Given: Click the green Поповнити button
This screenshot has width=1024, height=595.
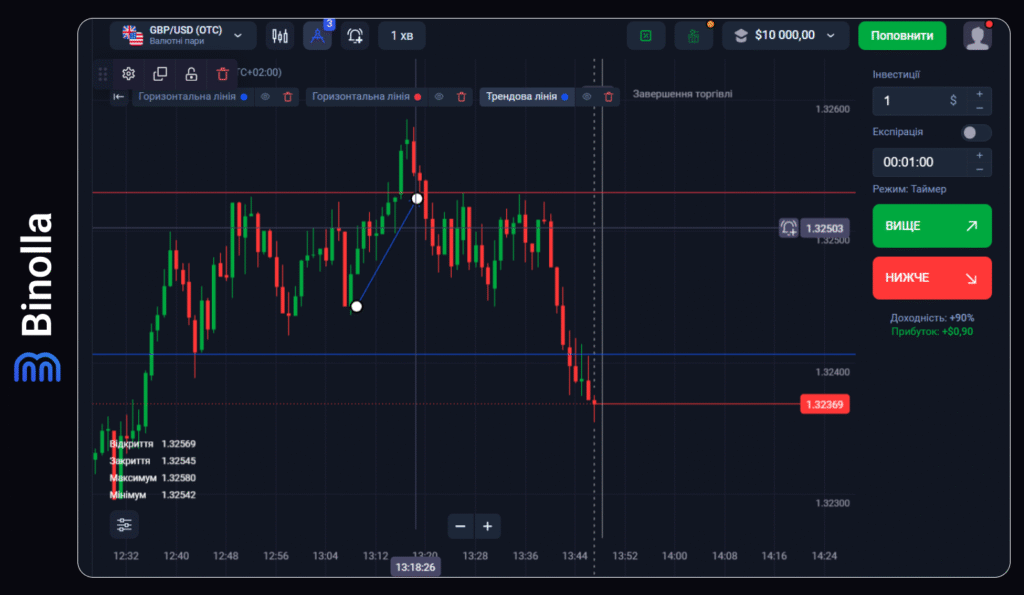Looking at the screenshot, I should click(x=901, y=36).
